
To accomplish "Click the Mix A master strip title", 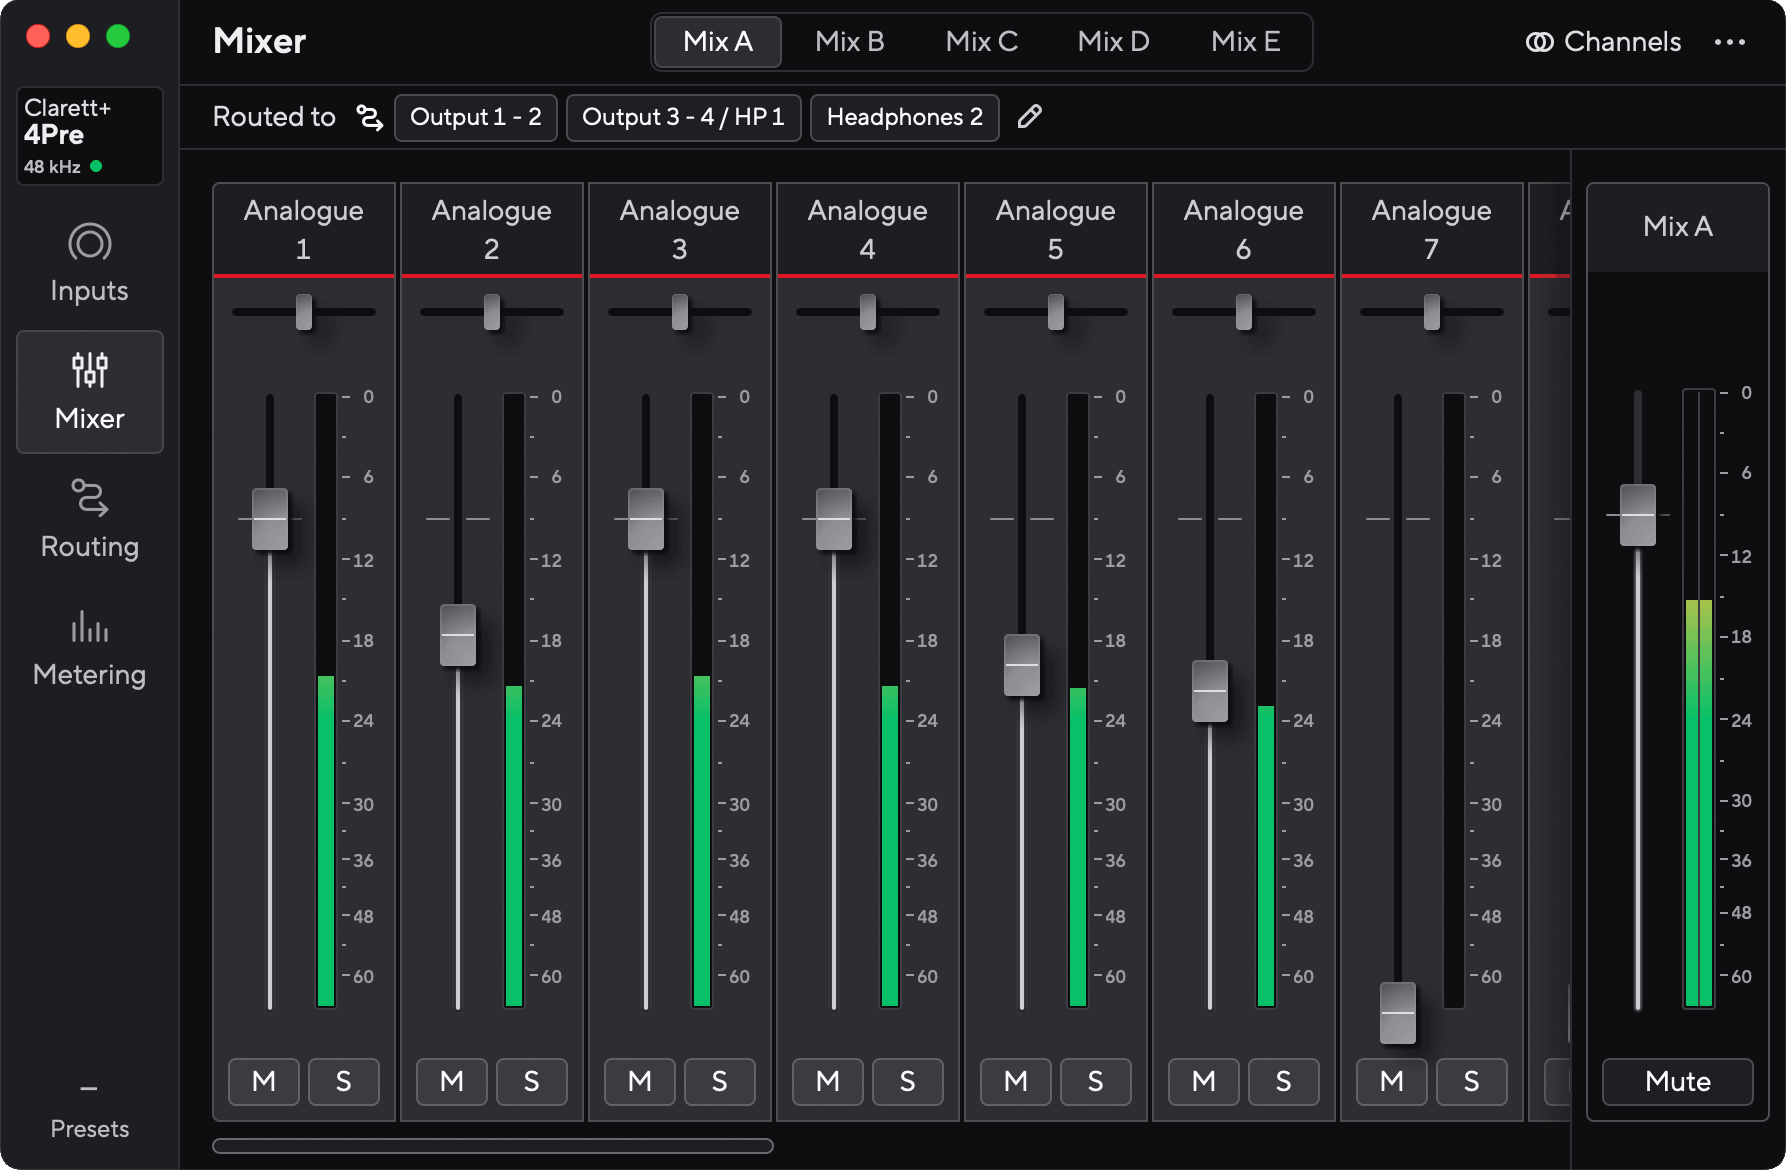I will (x=1678, y=227).
